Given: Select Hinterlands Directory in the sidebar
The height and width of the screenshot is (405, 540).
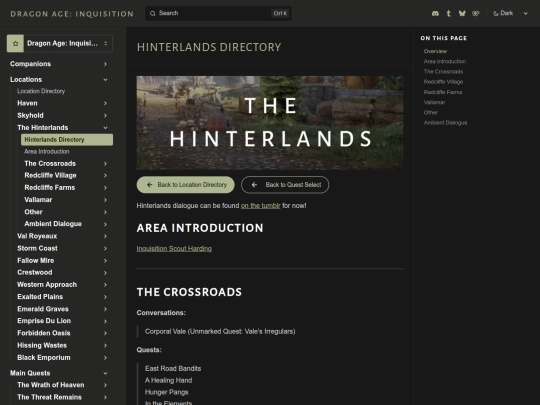Looking at the screenshot, I should tap(67, 140).
